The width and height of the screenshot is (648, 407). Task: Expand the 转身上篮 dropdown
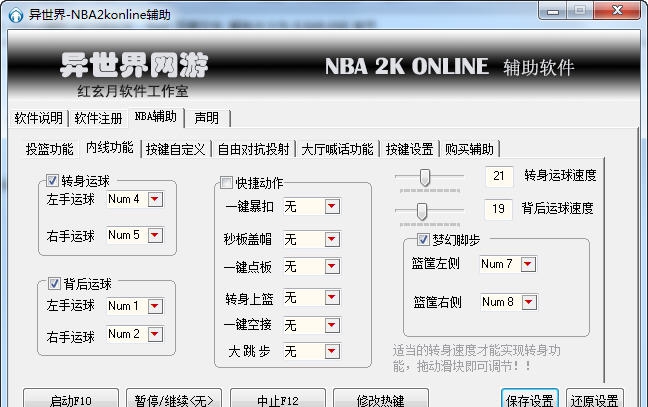tap(332, 297)
